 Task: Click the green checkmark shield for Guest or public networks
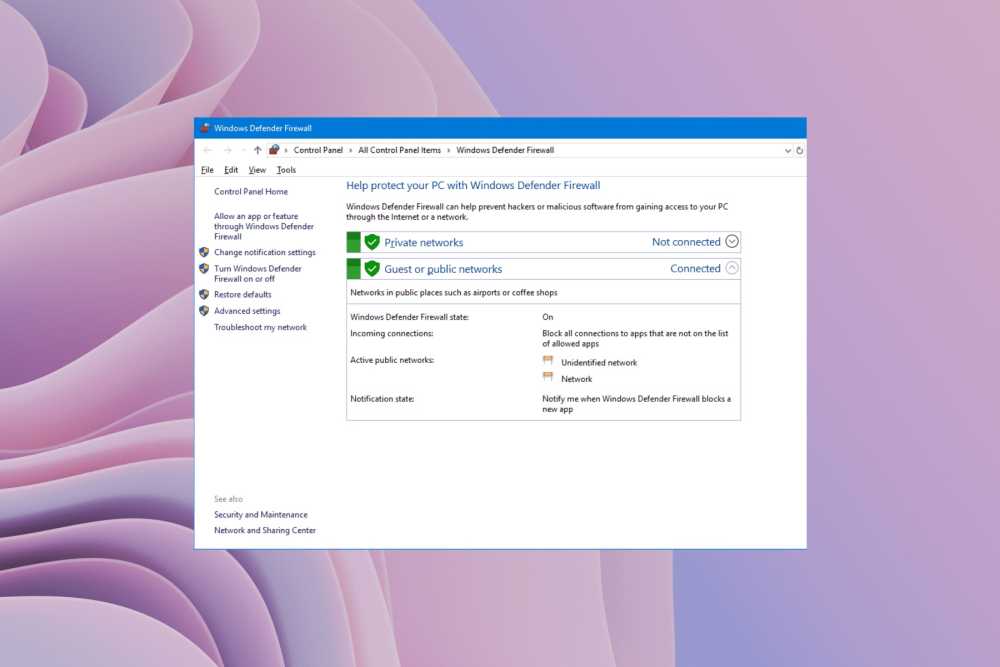371,268
